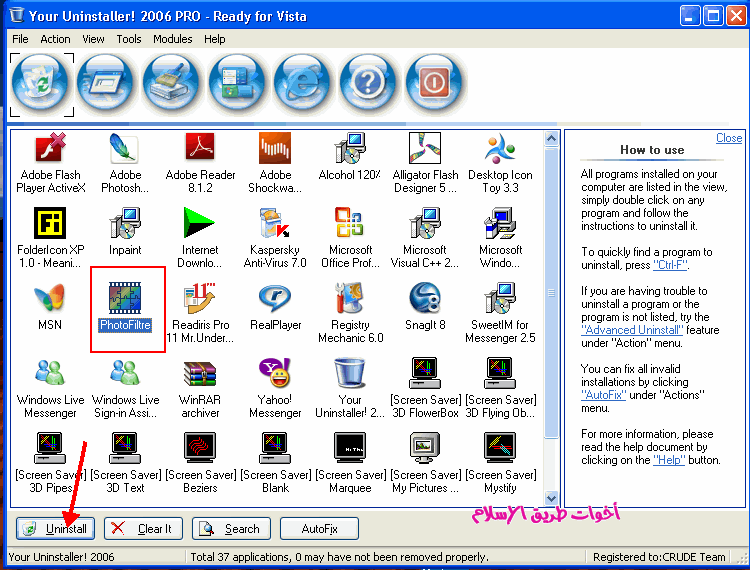Select Marquee screen saver

click(x=350, y=463)
